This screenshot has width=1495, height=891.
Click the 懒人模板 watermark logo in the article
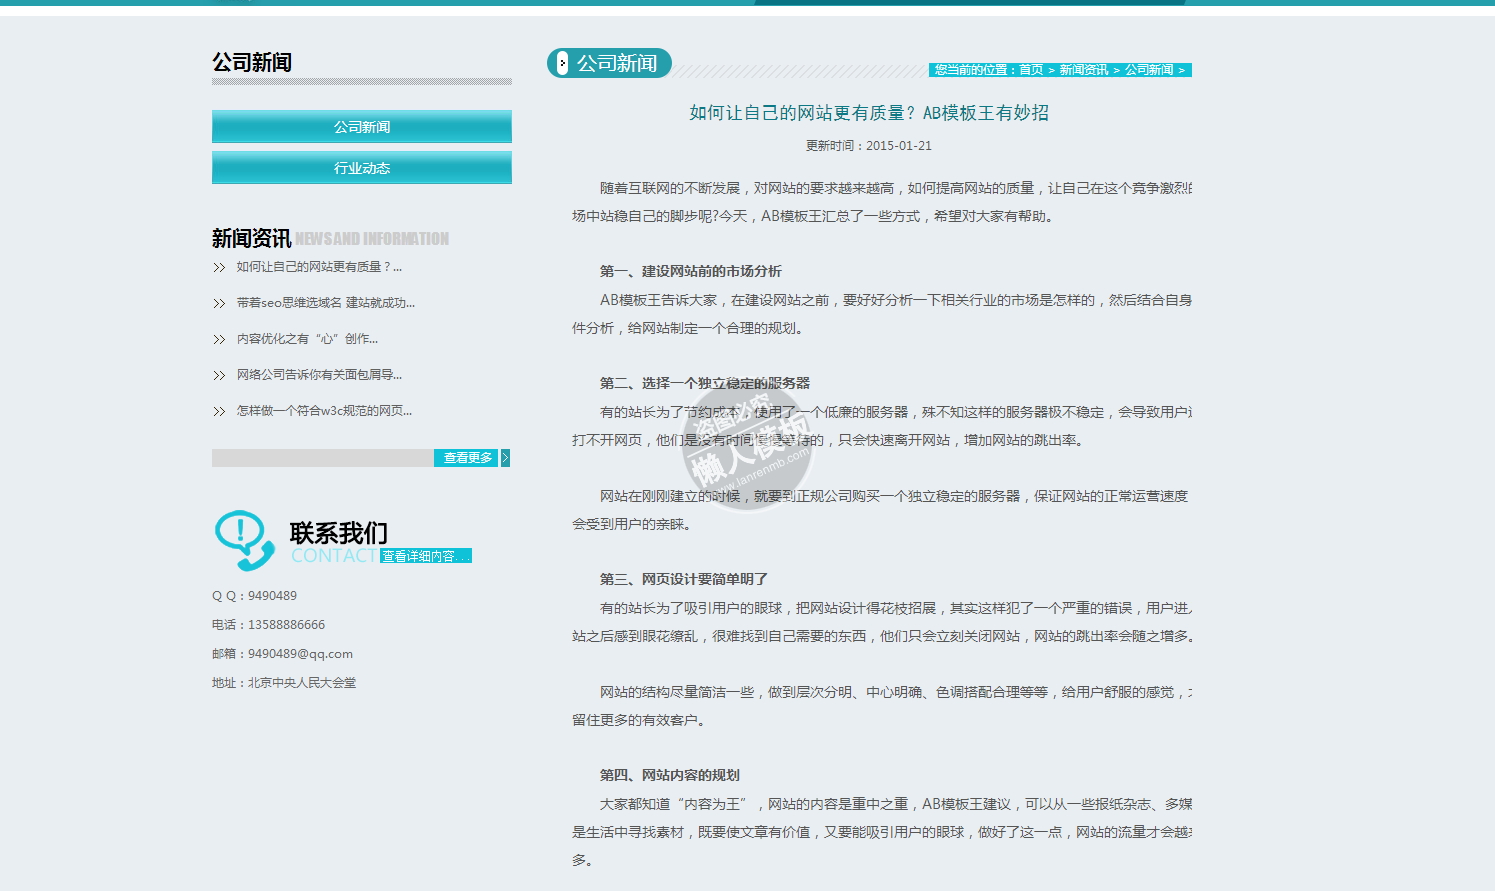pyautogui.click(x=748, y=444)
